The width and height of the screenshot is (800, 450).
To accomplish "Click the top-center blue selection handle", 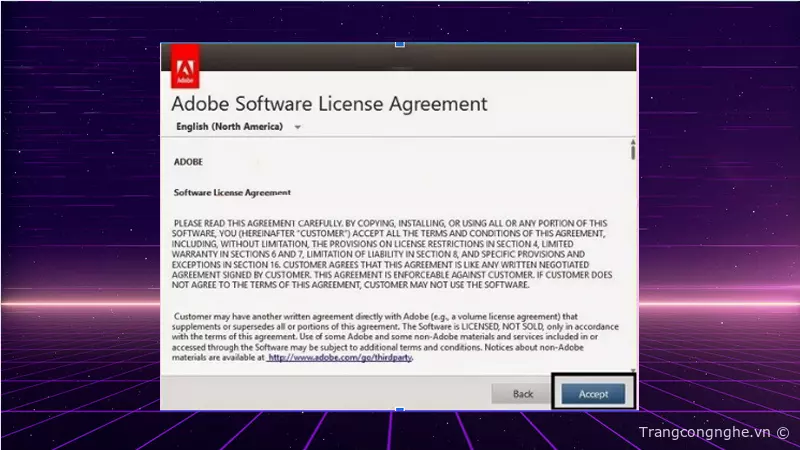I will tap(399, 43).
